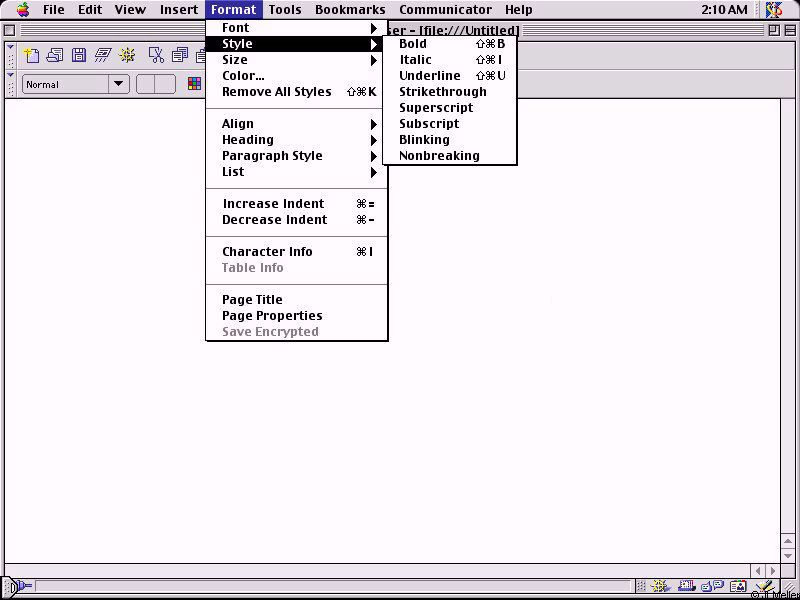Click the New document toolbar icon
The height and width of the screenshot is (600, 800).
coord(32,55)
